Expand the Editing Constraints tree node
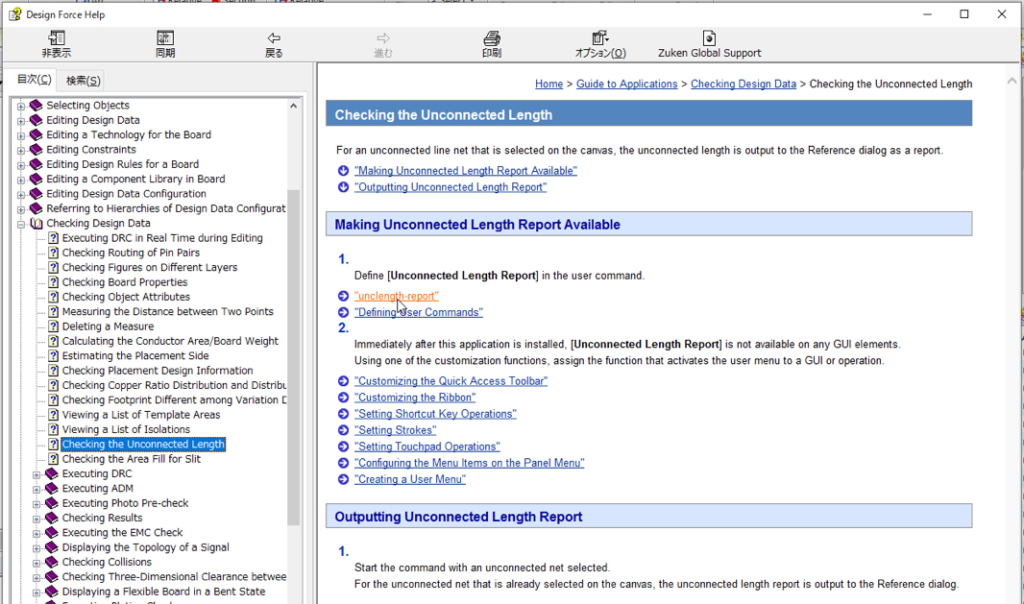This screenshot has height=604, width=1024. pyautogui.click(x=21, y=150)
